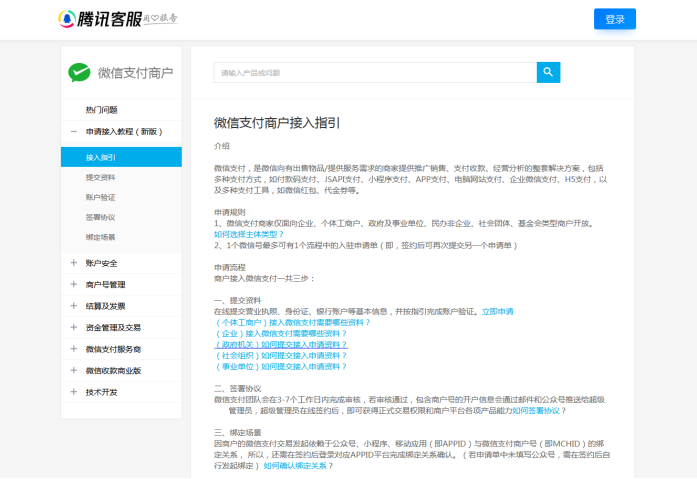Click the 技术开发 sidebar label
Image resolution: width=697 pixels, height=479 pixels.
click(101, 392)
